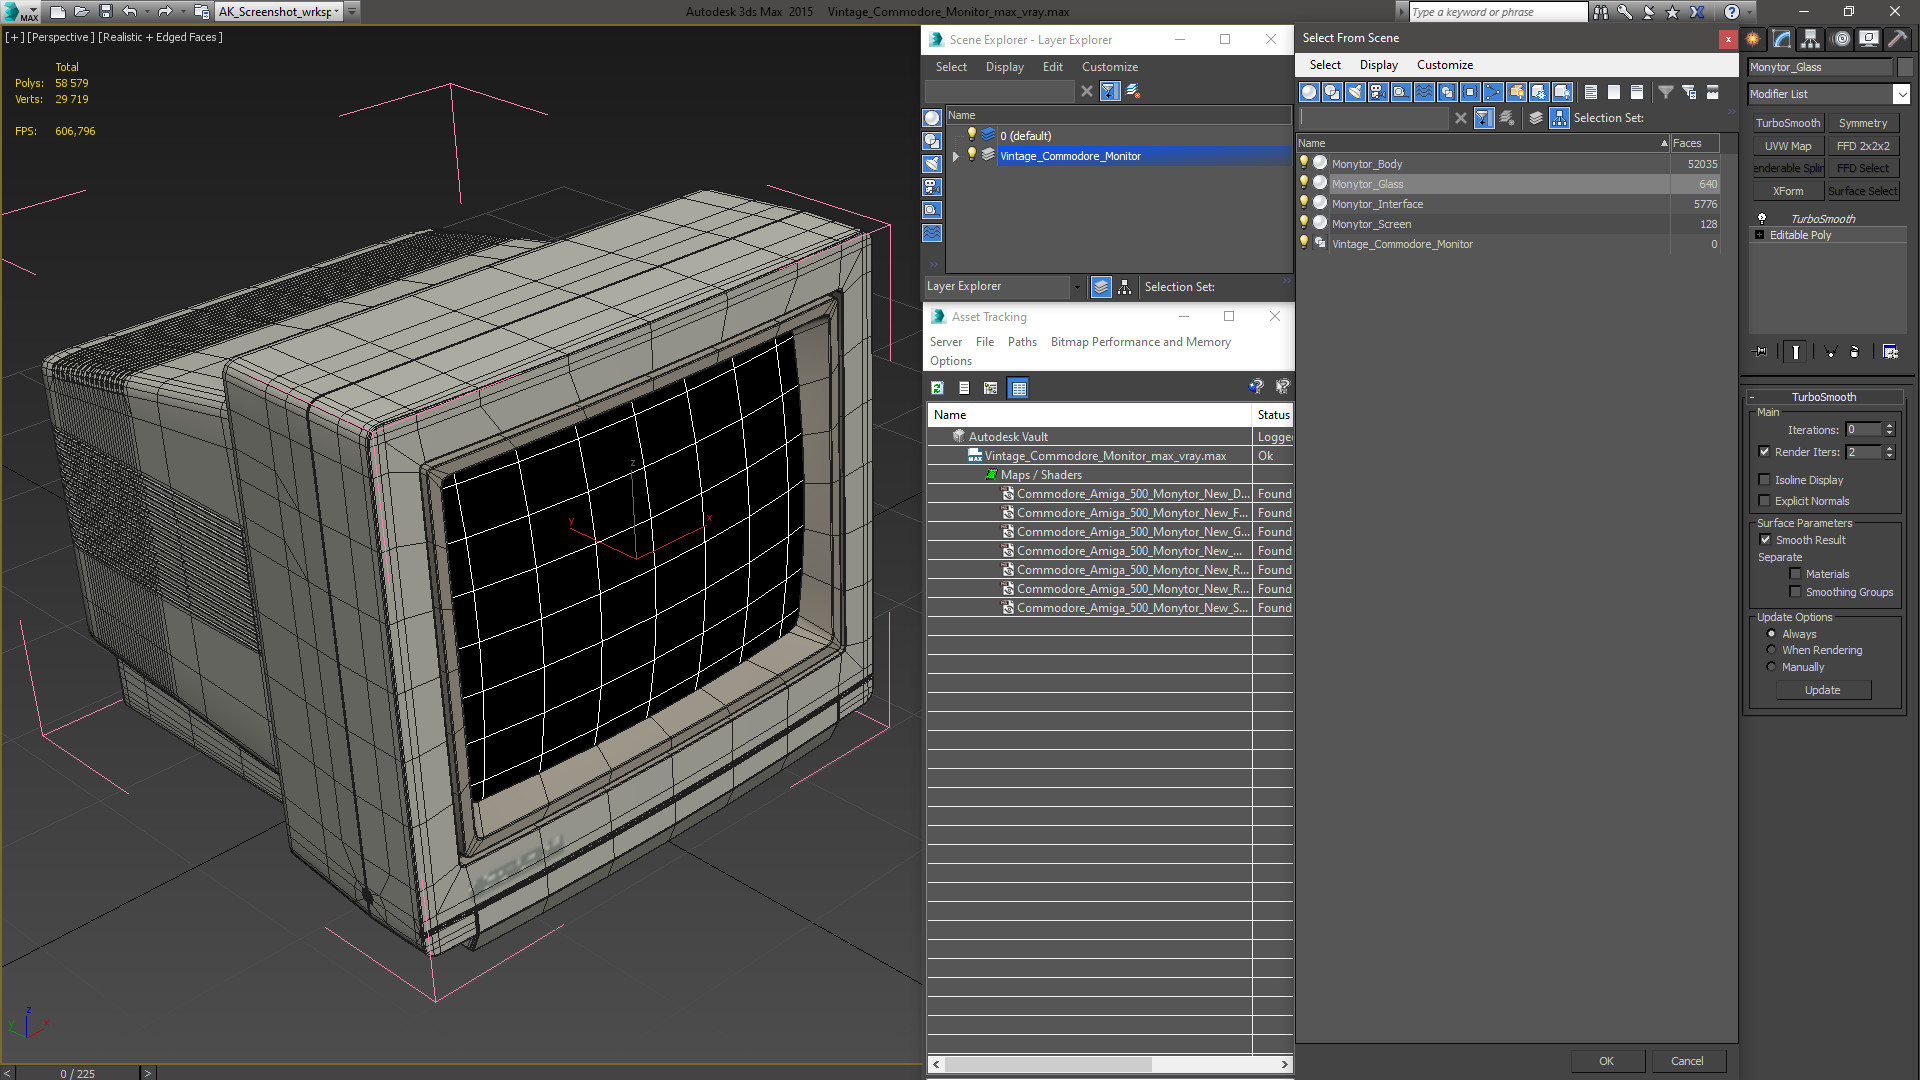Toggle Render Iters checkbox
Screen dimensions: 1920x1080
pos(1765,452)
